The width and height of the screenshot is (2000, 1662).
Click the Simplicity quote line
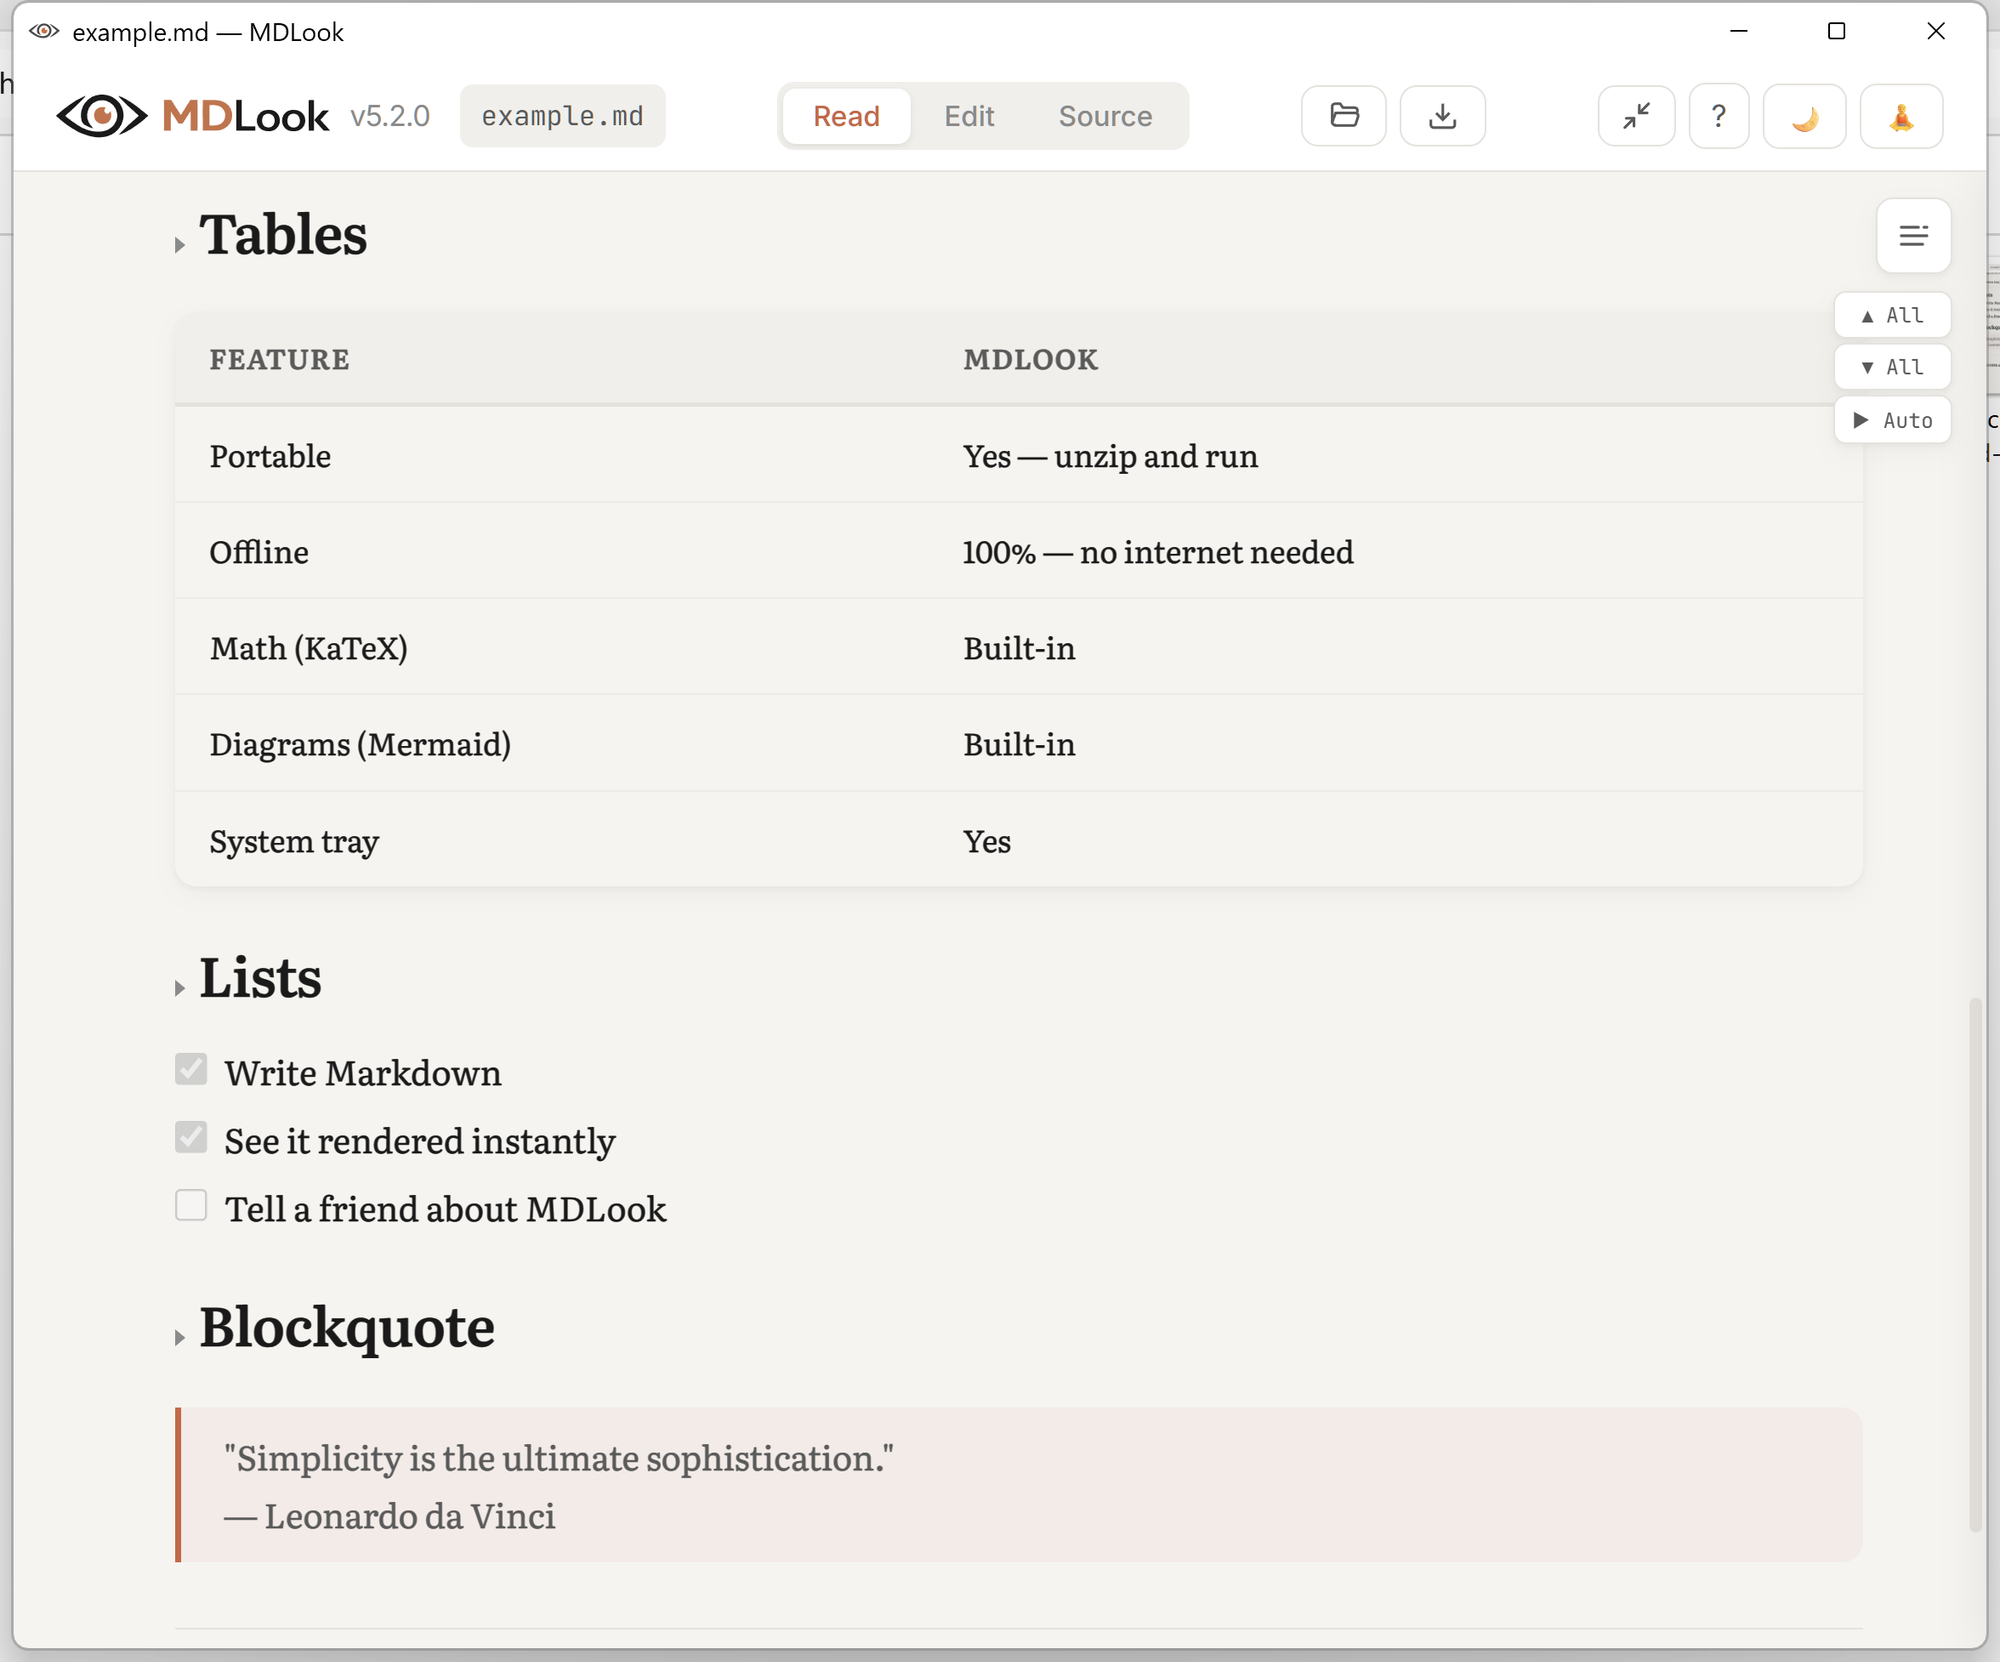(559, 1458)
